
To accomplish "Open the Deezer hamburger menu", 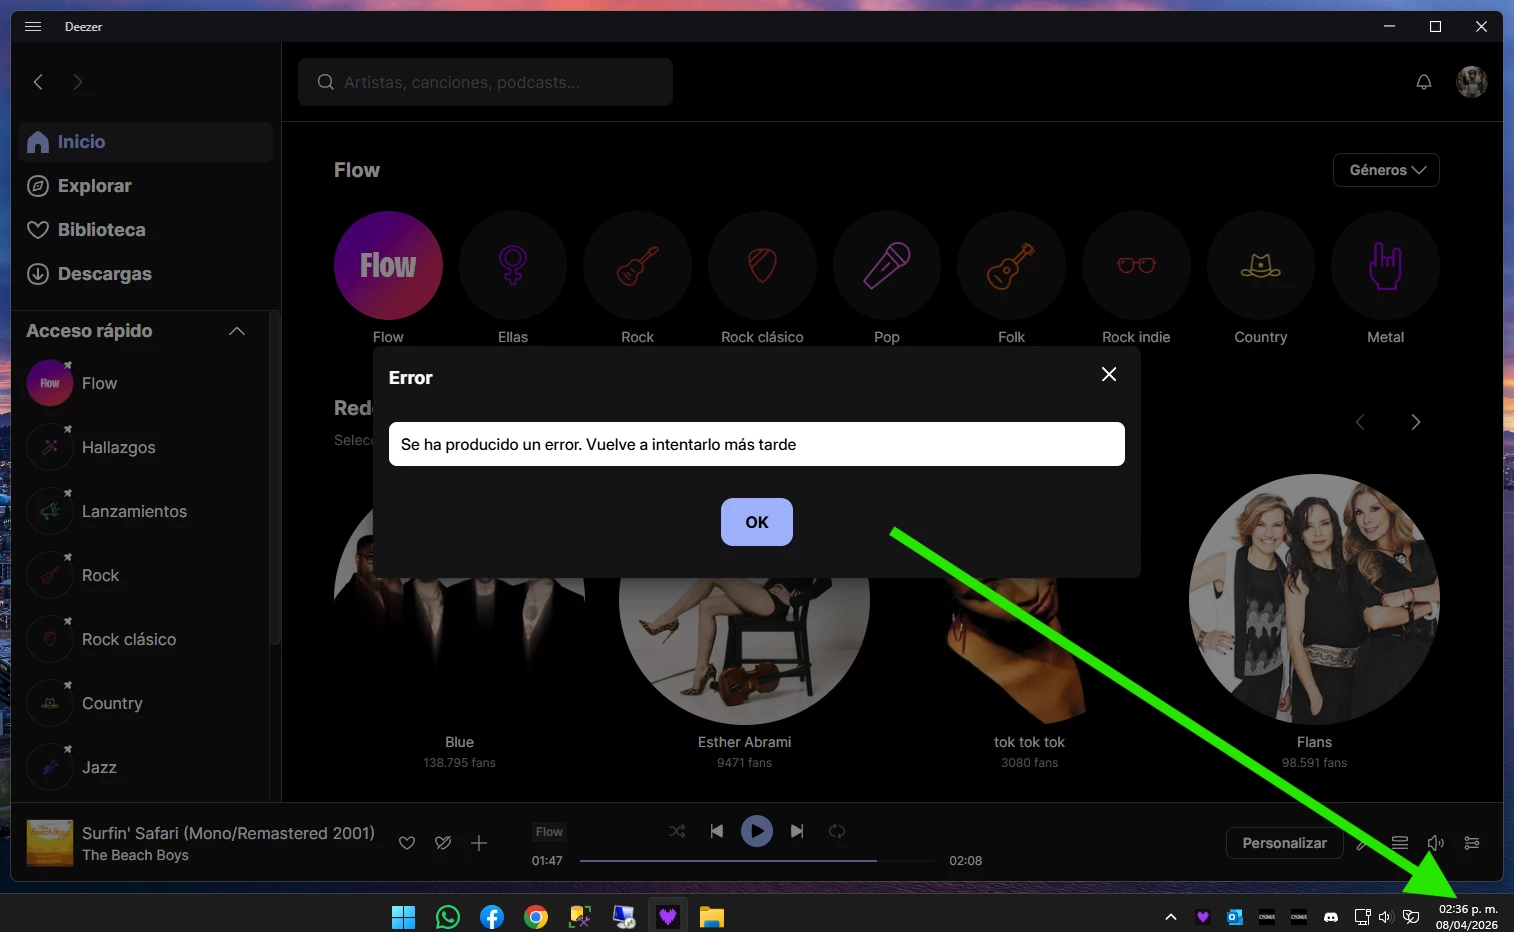I will point(33,26).
